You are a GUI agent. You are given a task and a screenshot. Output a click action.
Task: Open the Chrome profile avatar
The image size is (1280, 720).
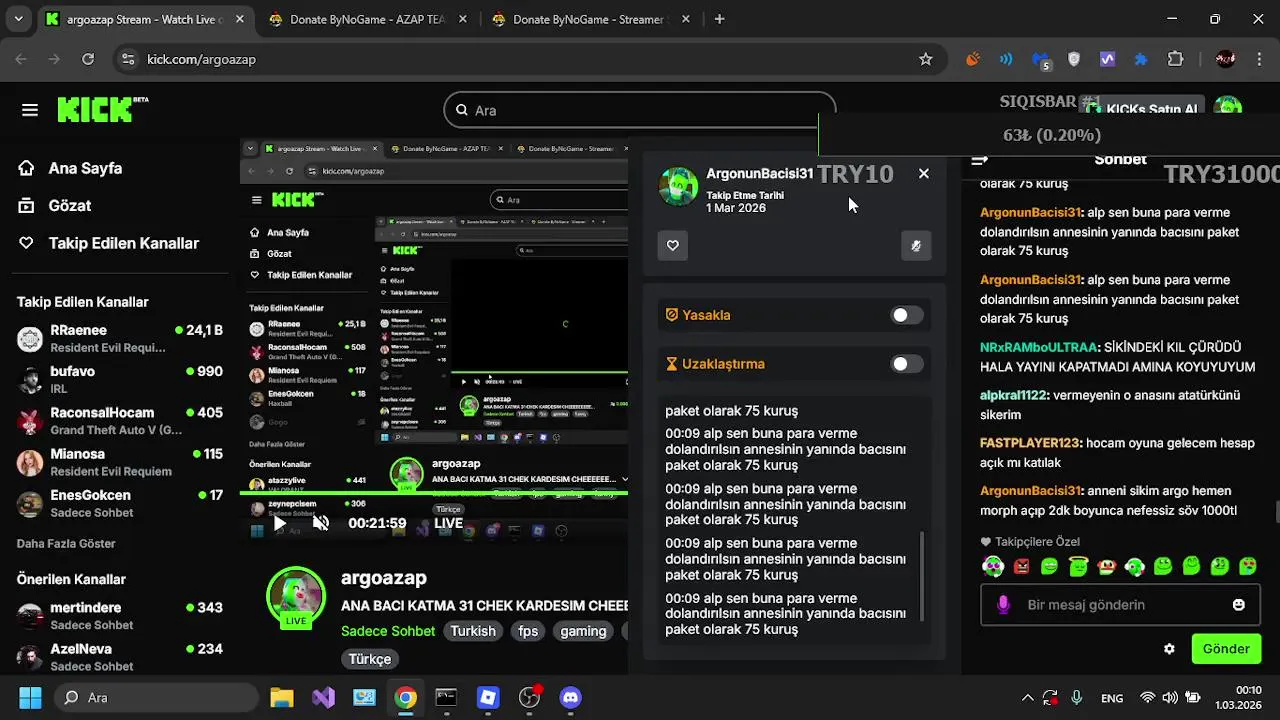pyautogui.click(x=1226, y=59)
